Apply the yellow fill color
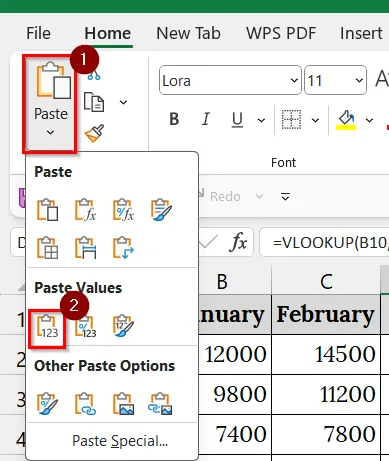The width and height of the screenshot is (389, 461). (346, 120)
